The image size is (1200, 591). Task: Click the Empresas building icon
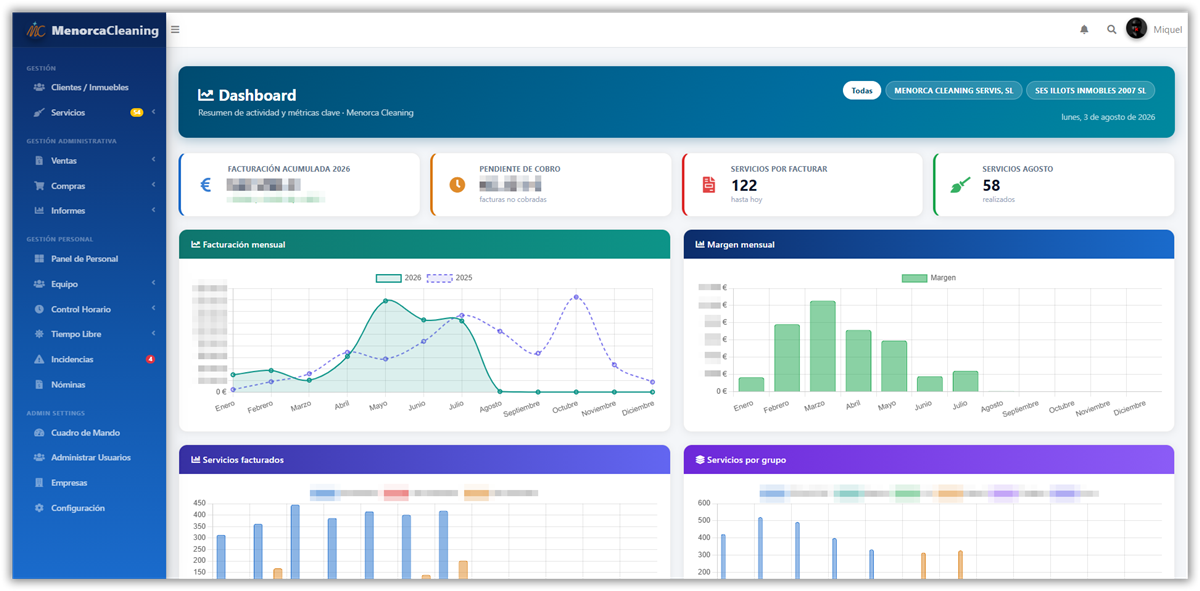tap(39, 483)
